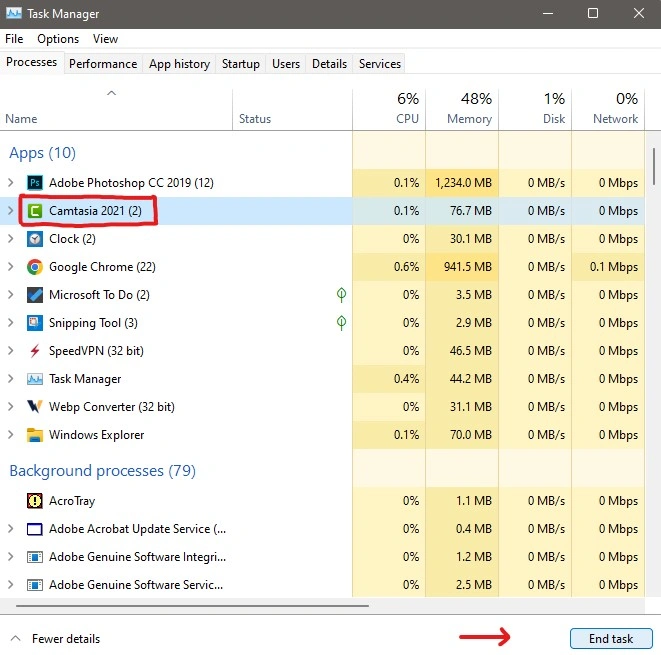The height and width of the screenshot is (655, 661).
Task: Sort processes by Name column
Action: pos(116,110)
